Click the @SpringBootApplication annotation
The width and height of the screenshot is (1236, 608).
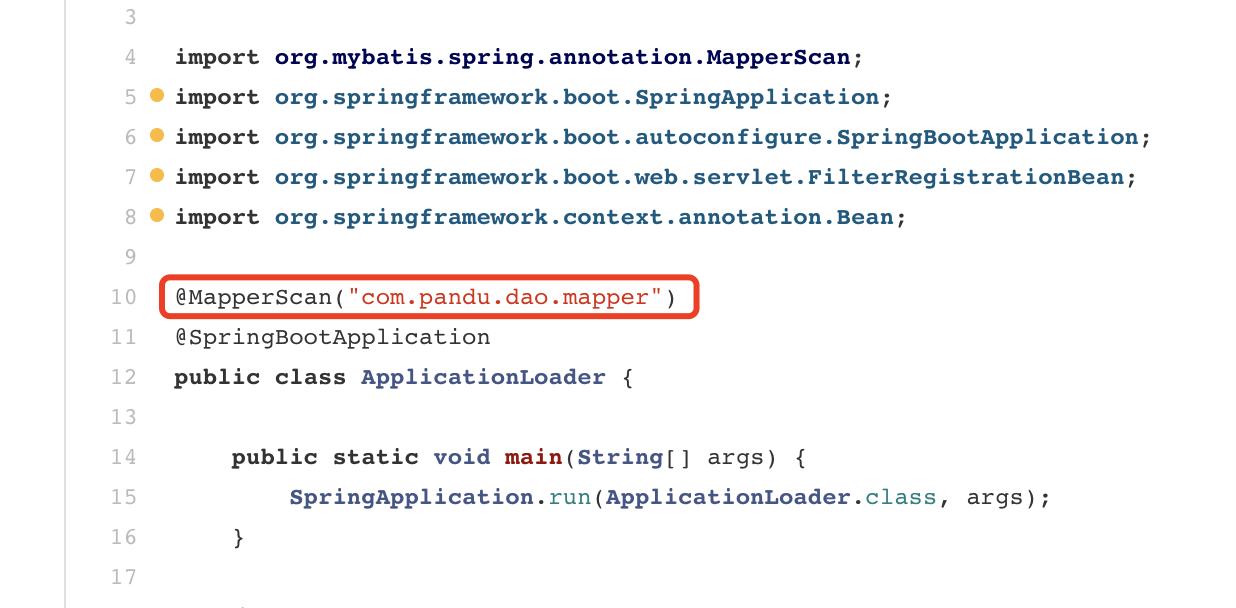[333, 337]
